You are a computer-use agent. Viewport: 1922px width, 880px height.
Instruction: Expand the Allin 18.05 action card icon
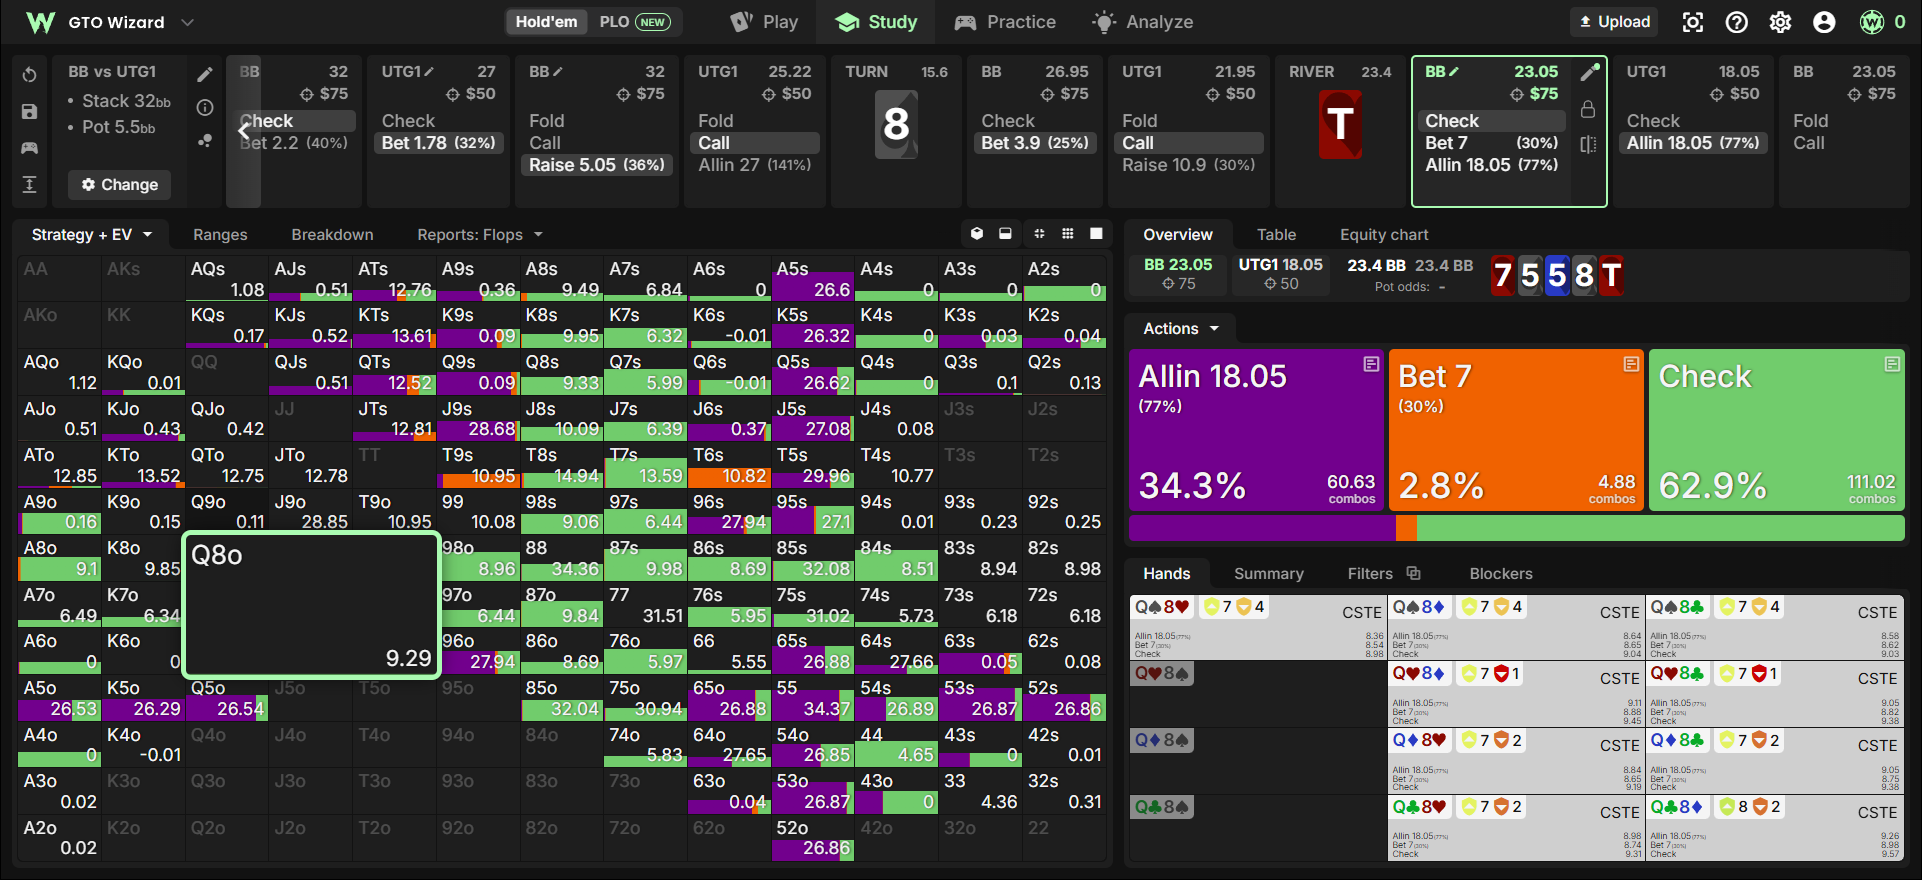point(1371,364)
